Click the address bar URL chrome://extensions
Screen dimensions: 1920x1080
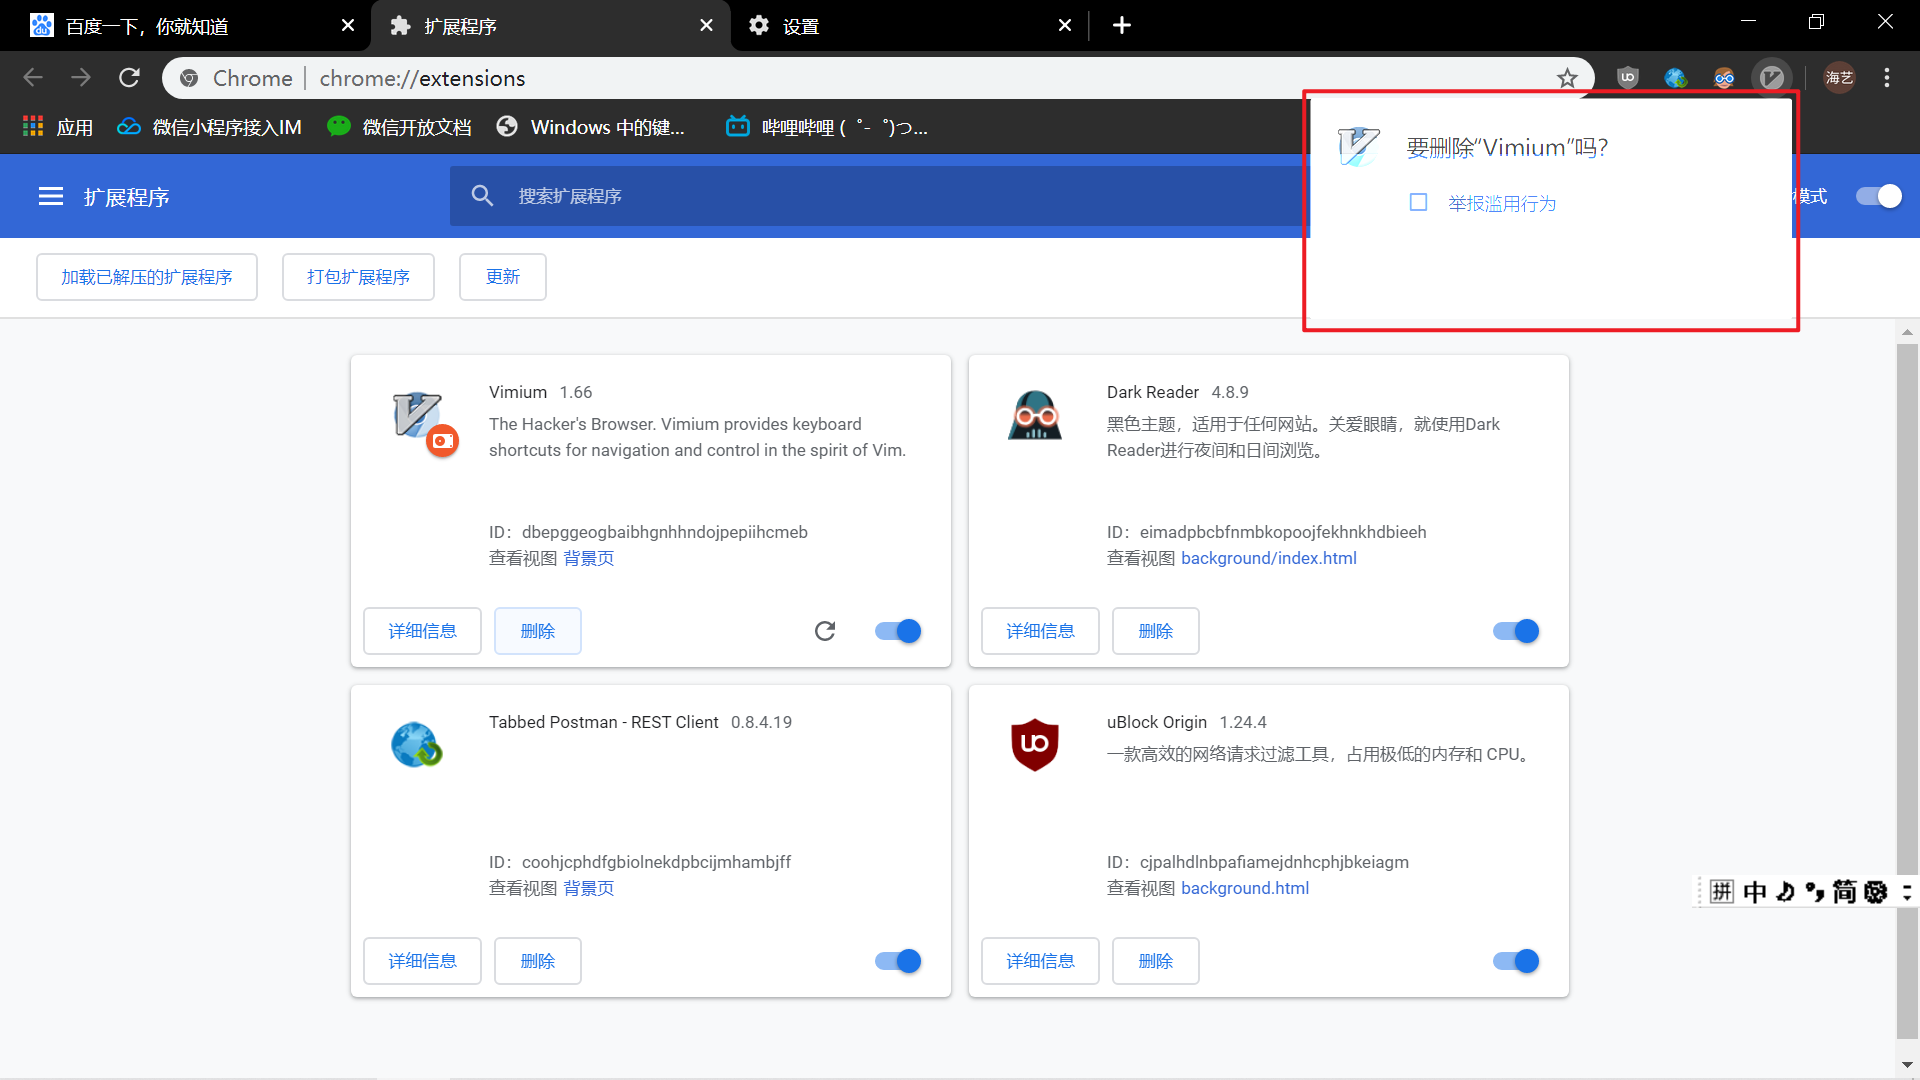coord(422,78)
